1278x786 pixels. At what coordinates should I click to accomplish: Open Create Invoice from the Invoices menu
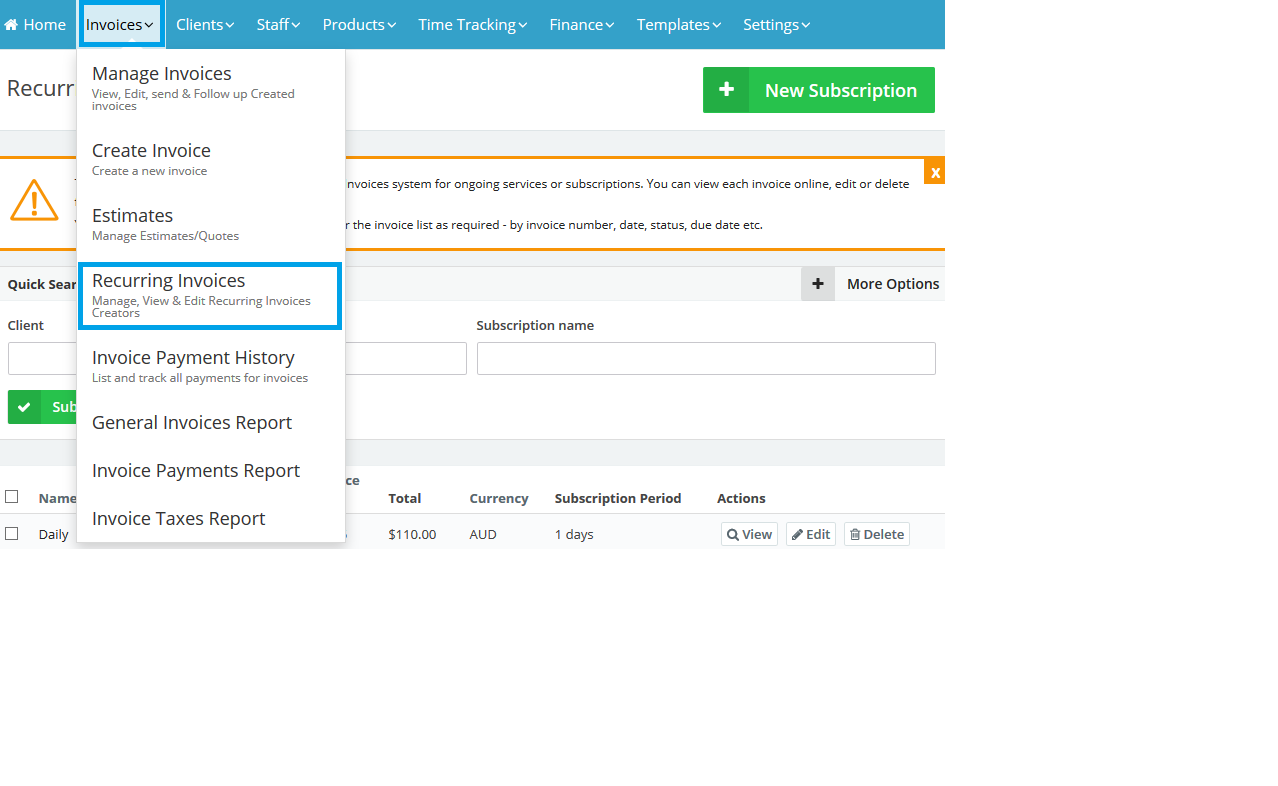[x=151, y=151]
